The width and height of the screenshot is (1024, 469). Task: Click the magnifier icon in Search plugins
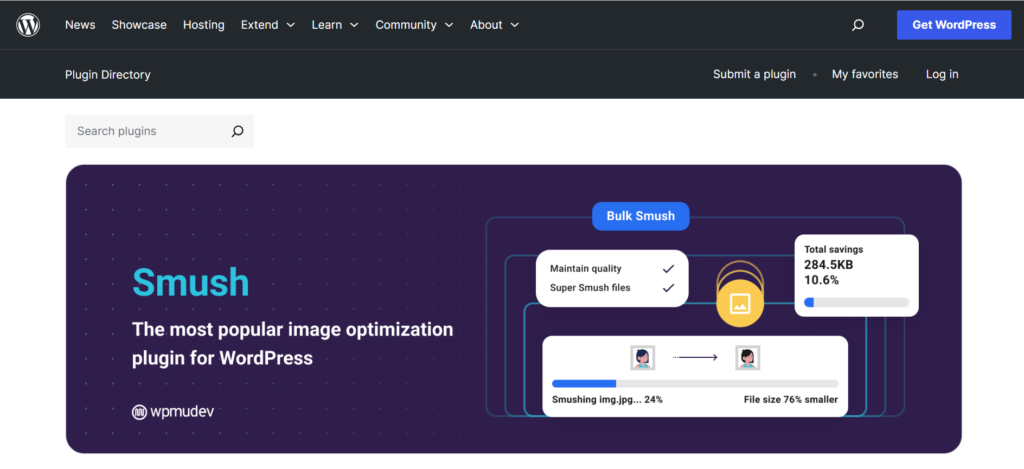[x=237, y=131]
